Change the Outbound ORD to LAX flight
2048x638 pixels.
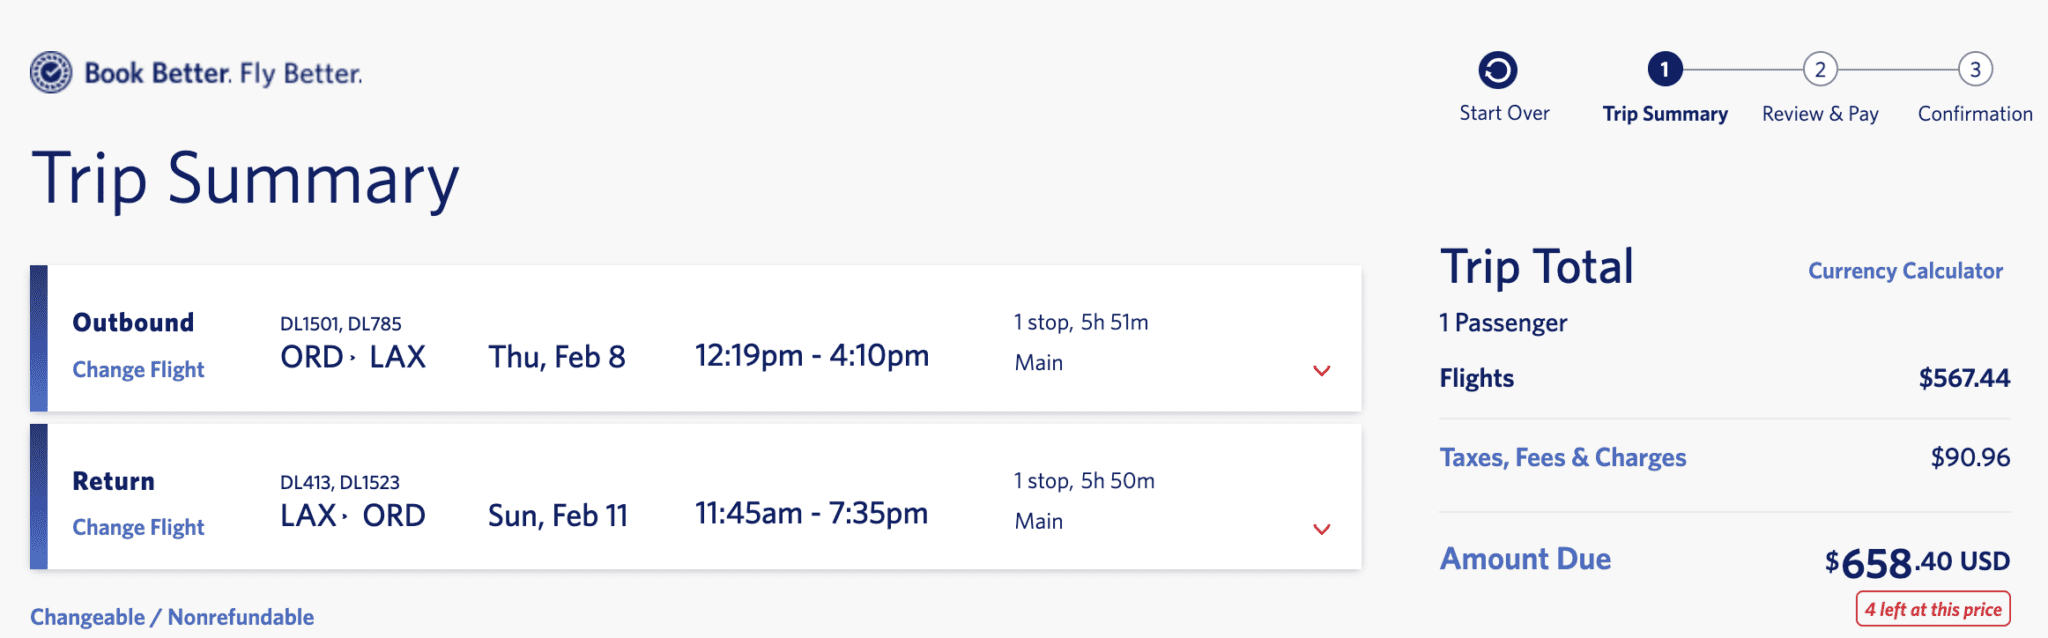(x=138, y=369)
